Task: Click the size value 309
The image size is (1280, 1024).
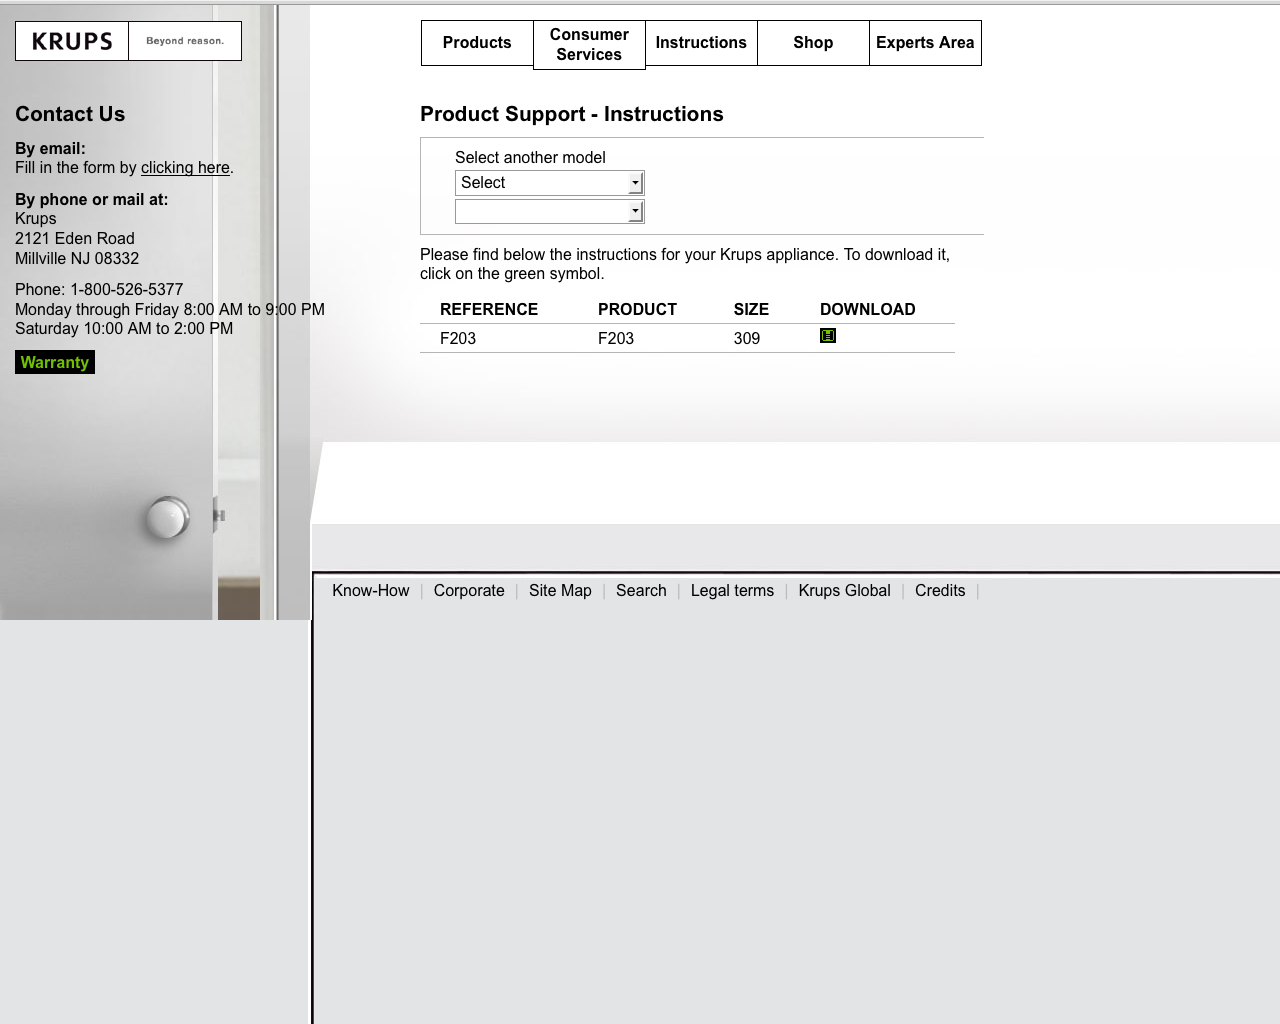Action: [747, 339]
